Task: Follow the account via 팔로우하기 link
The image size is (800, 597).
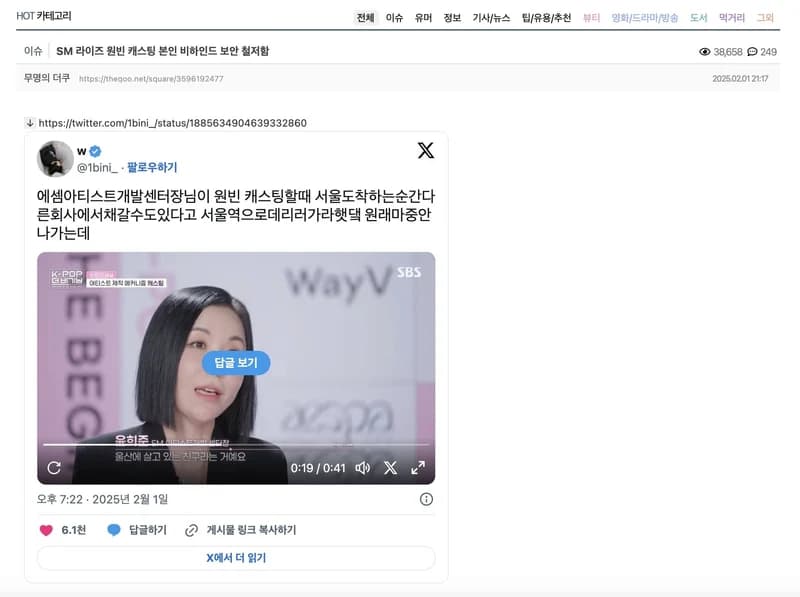Action: 152,167
